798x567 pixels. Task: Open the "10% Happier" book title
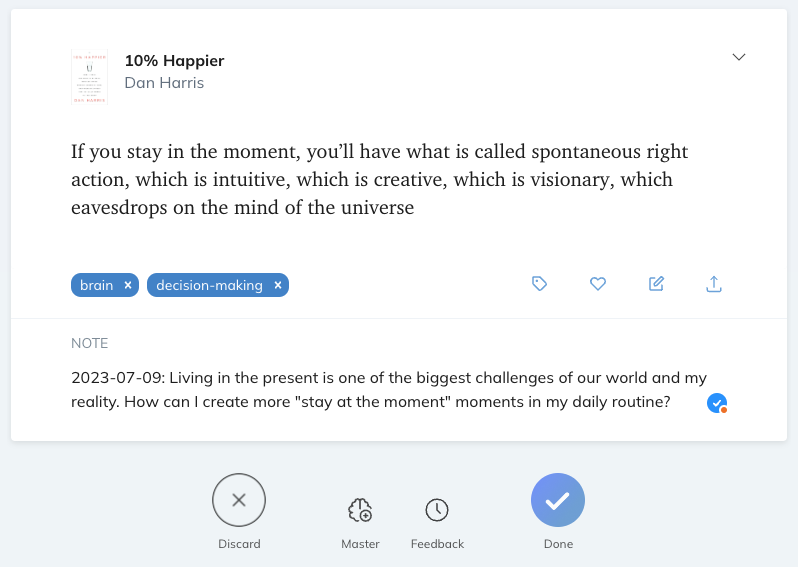click(174, 61)
